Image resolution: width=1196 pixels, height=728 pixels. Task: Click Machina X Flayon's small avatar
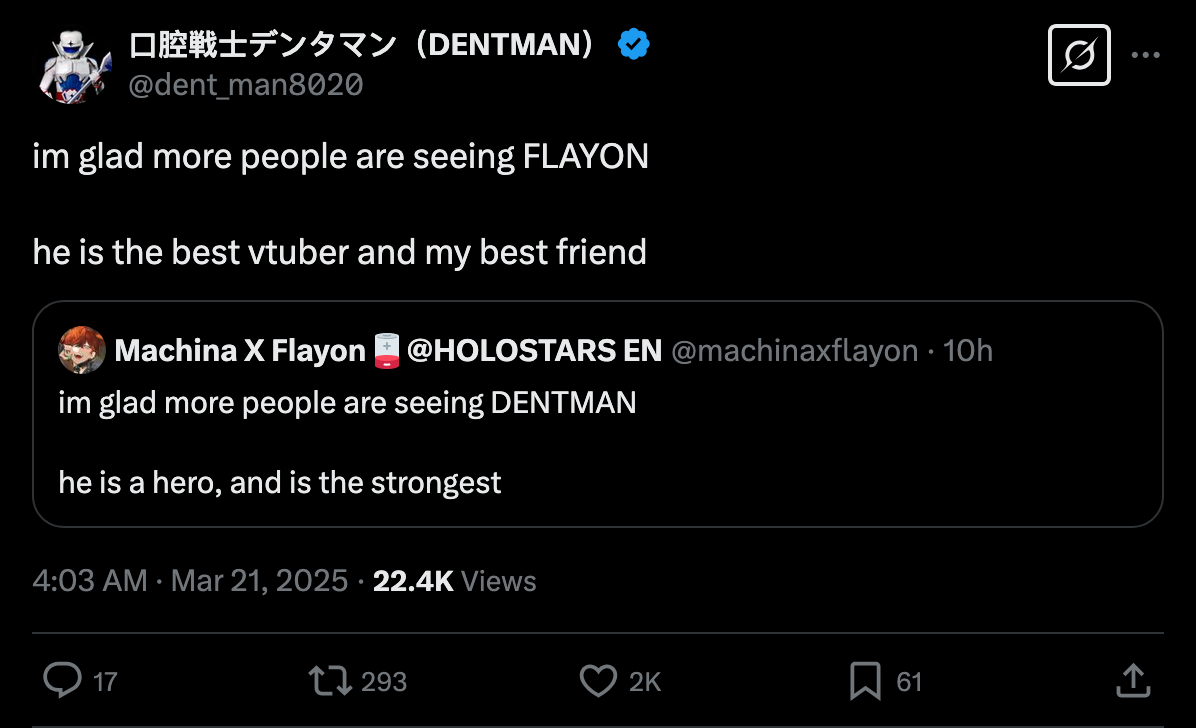[x=82, y=350]
